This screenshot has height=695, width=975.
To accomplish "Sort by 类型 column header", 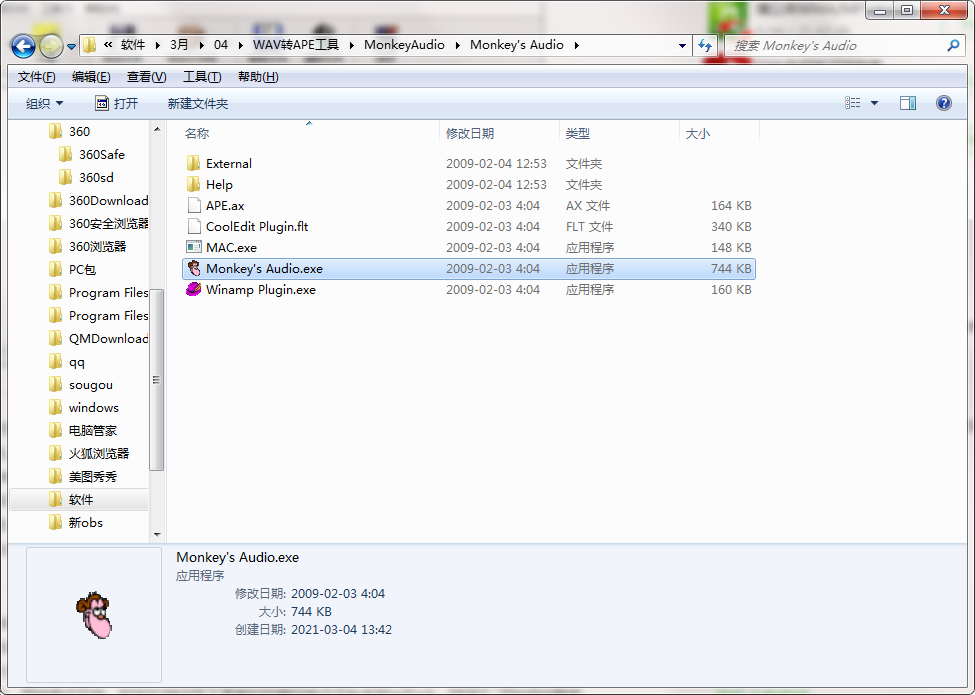I will point(578,134).
